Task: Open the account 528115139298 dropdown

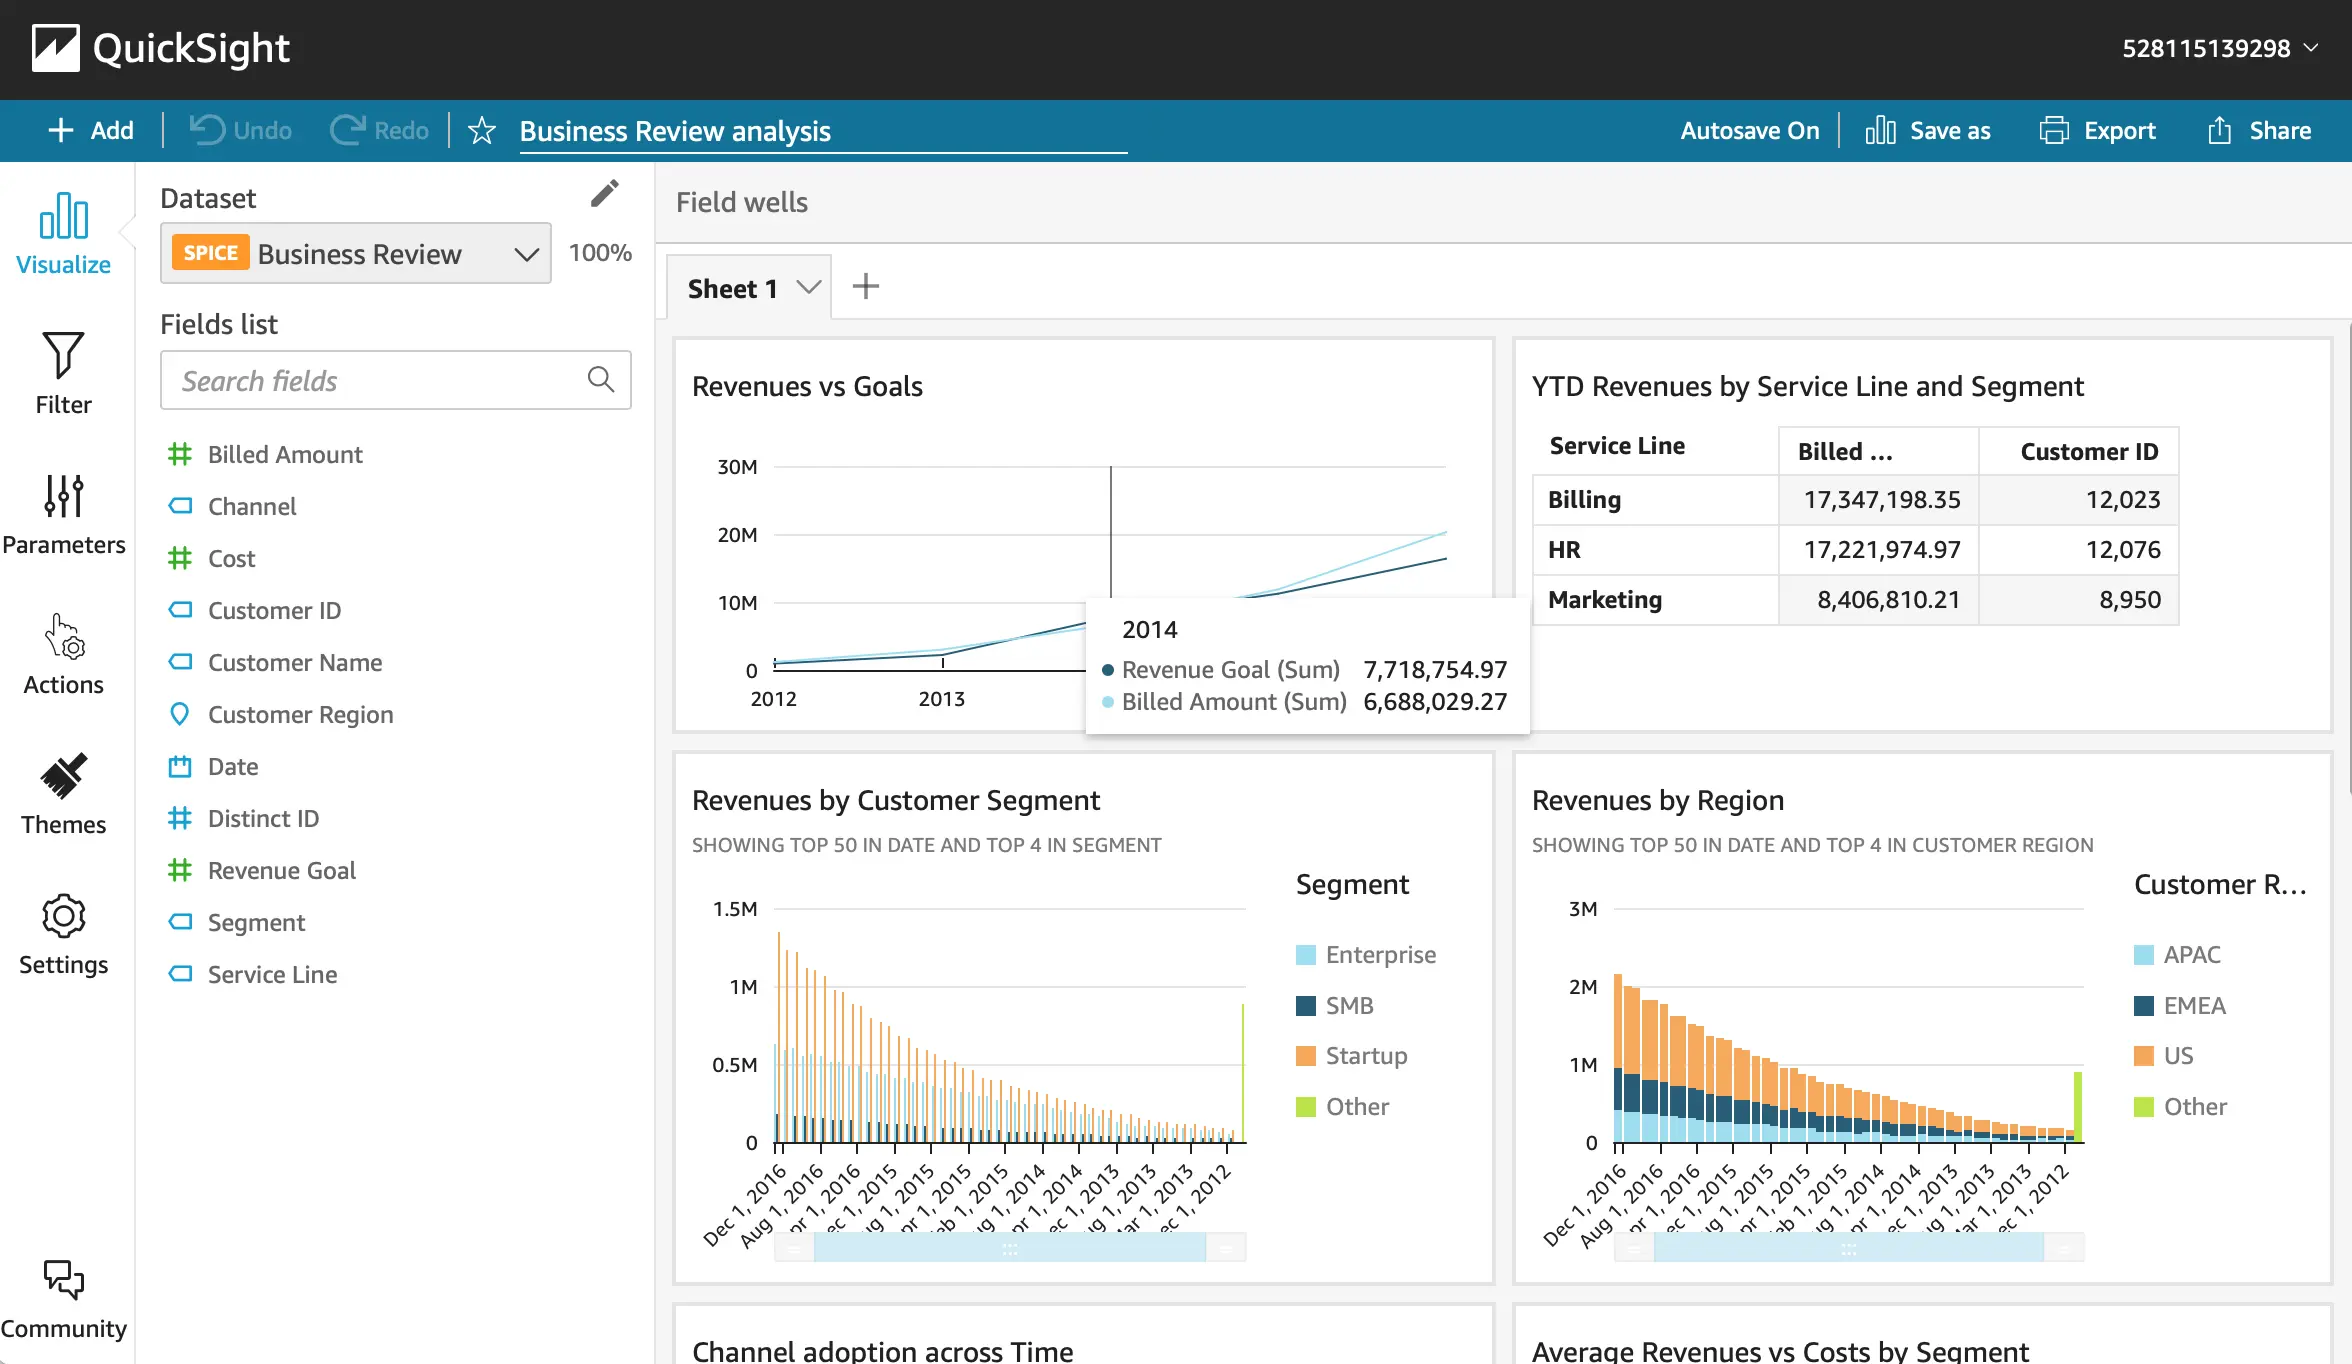Action: click(2219, 48)
